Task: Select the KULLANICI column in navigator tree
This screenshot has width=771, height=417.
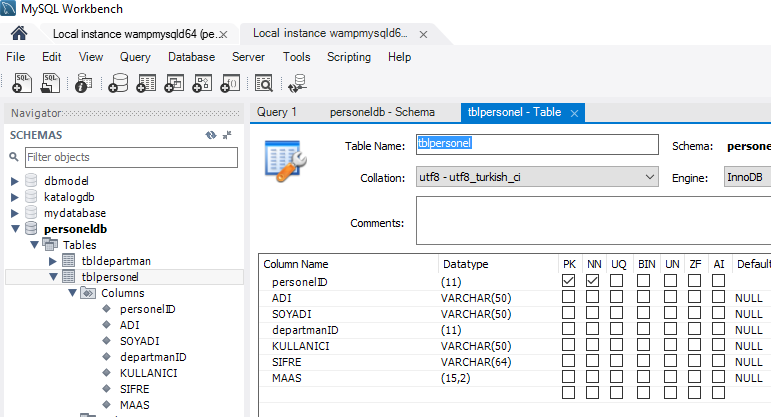Action: (x=148, y=373)
